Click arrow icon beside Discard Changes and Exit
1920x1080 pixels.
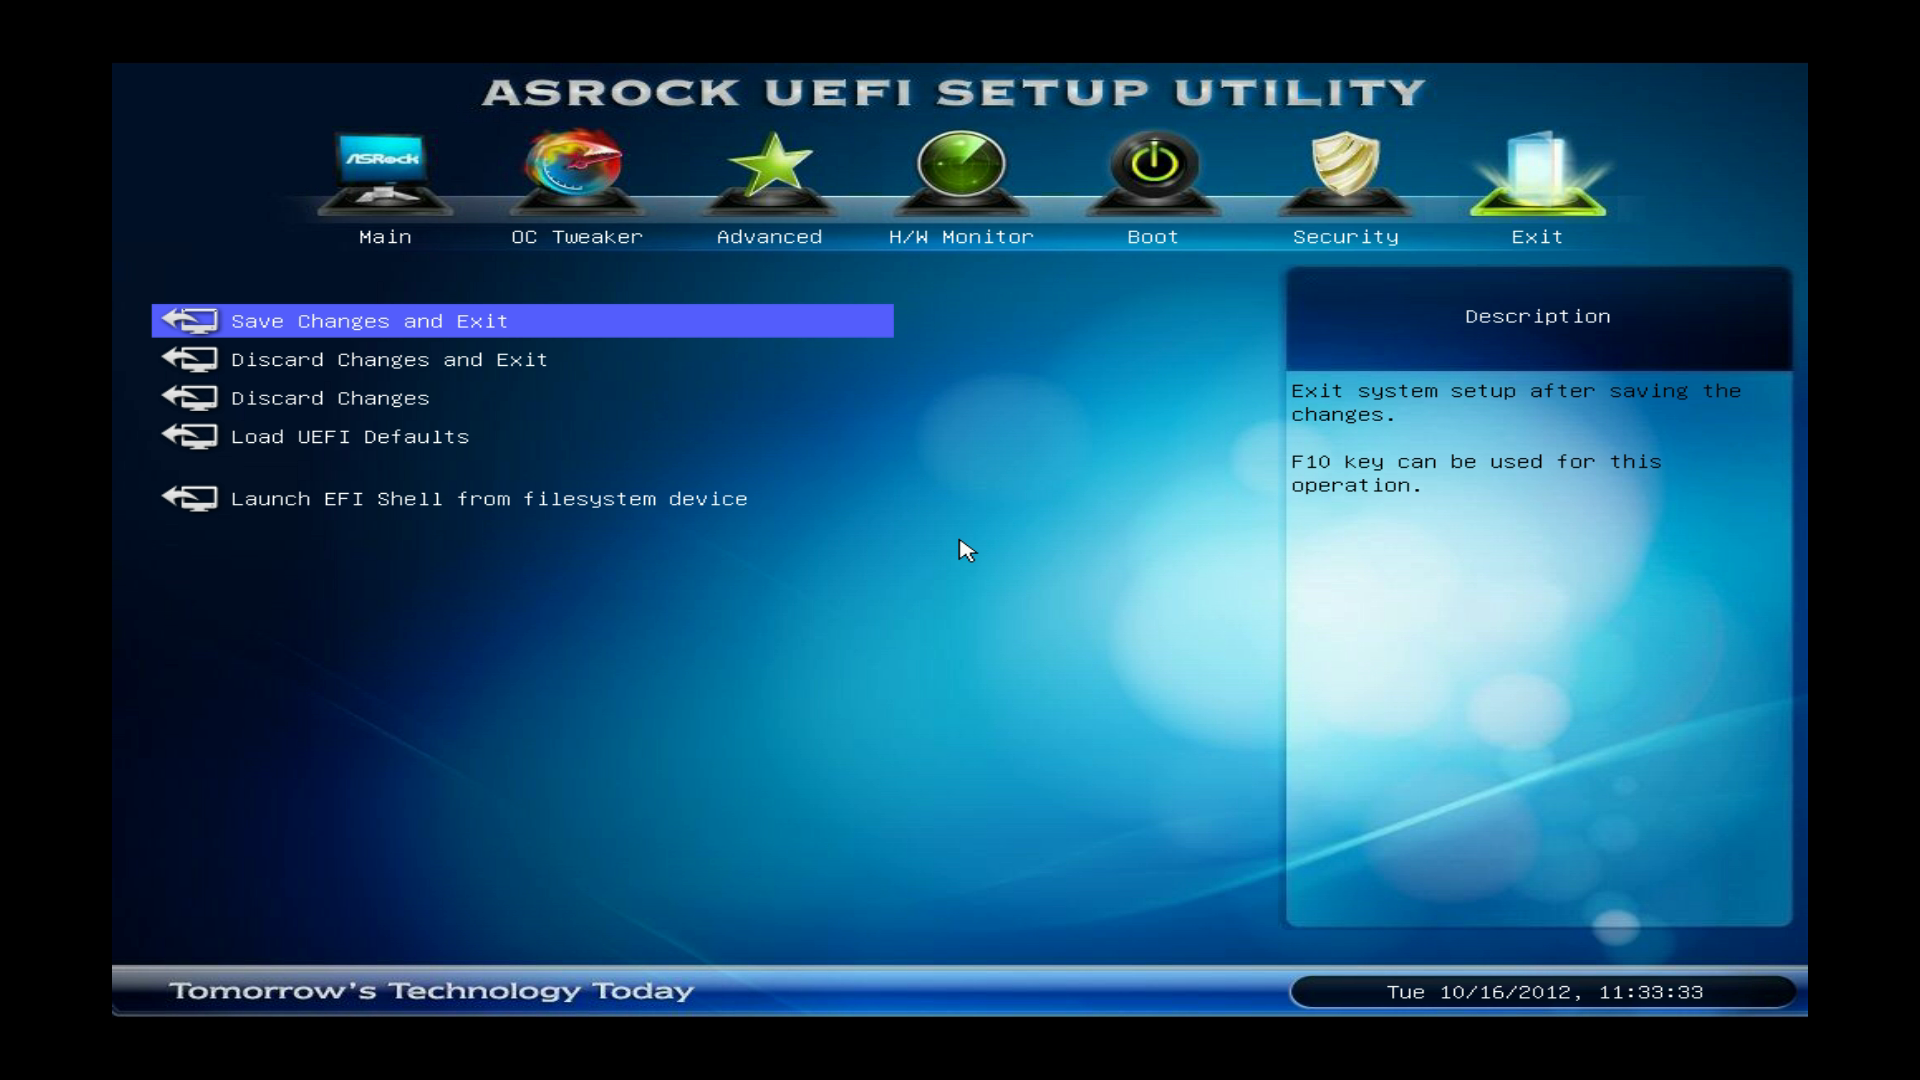pyautogui.click(x=190, y=359)
